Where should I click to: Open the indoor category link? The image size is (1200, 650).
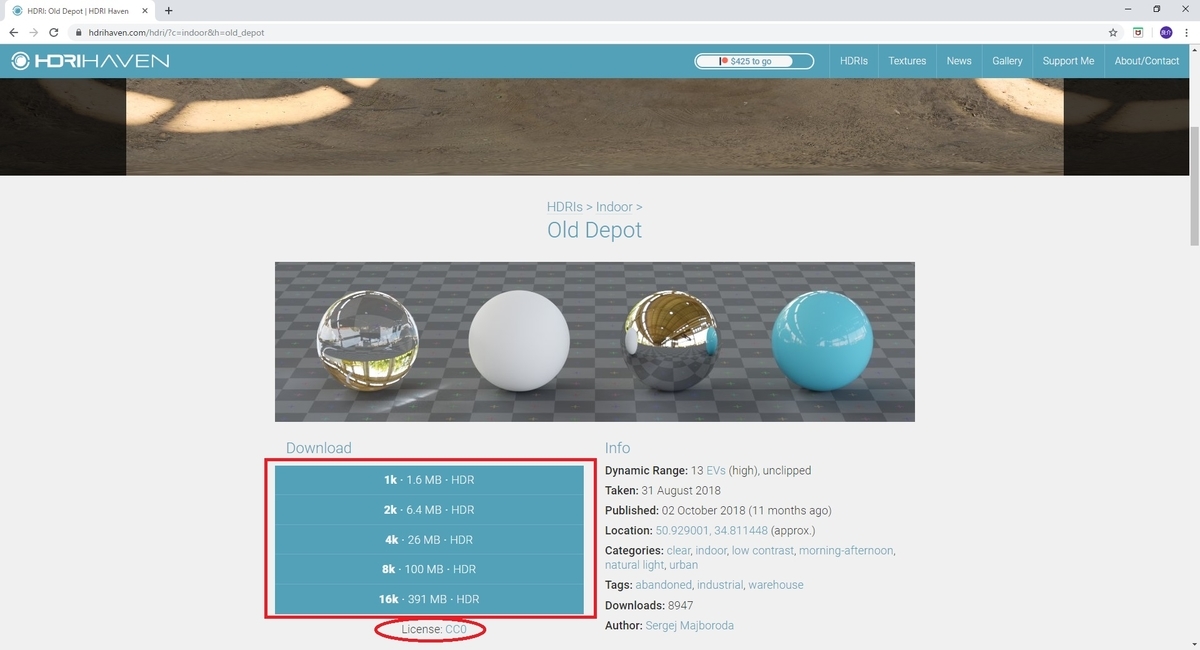pos(711,551)
